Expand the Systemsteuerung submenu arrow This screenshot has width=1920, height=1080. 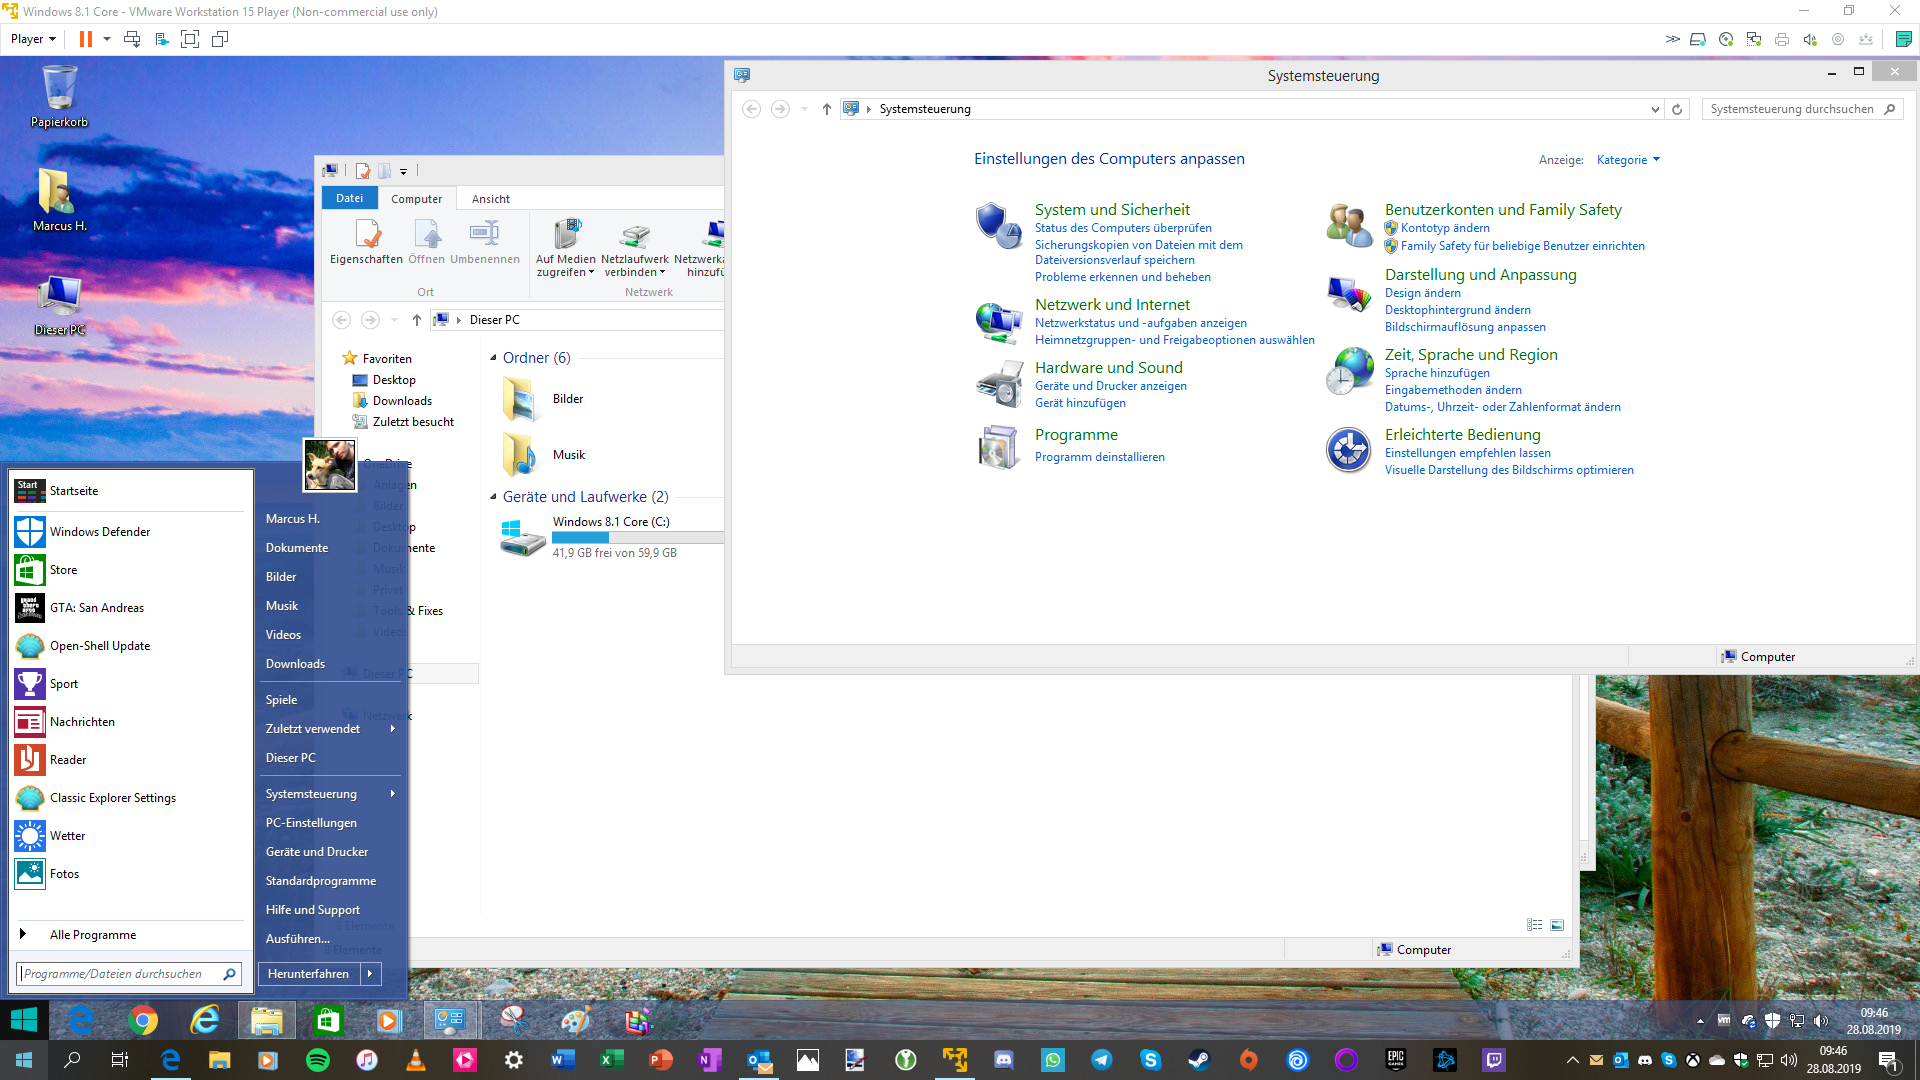(x=392, y=794)
